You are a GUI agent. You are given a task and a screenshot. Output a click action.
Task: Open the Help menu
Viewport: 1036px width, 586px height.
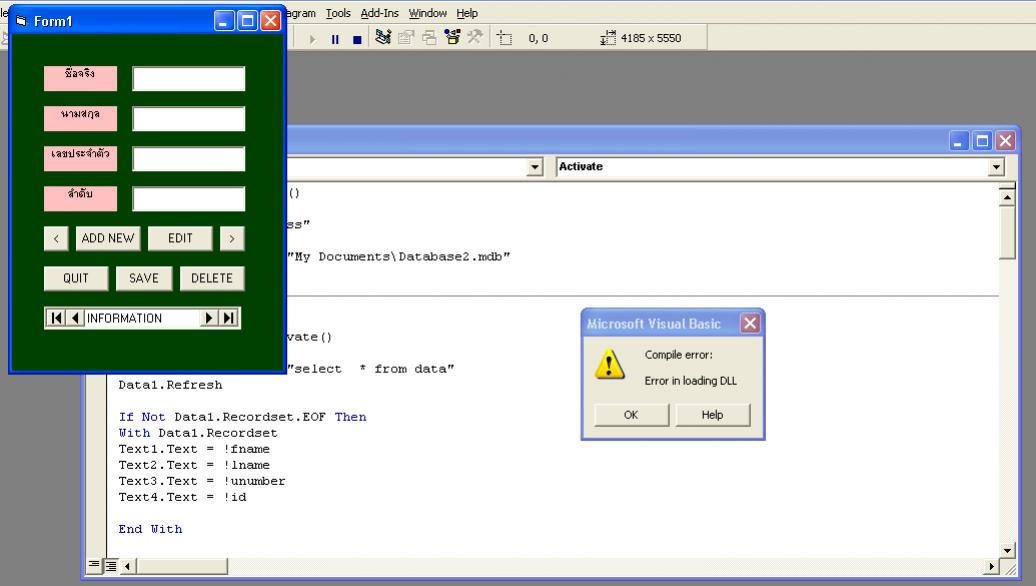click(x=466, y=13)
